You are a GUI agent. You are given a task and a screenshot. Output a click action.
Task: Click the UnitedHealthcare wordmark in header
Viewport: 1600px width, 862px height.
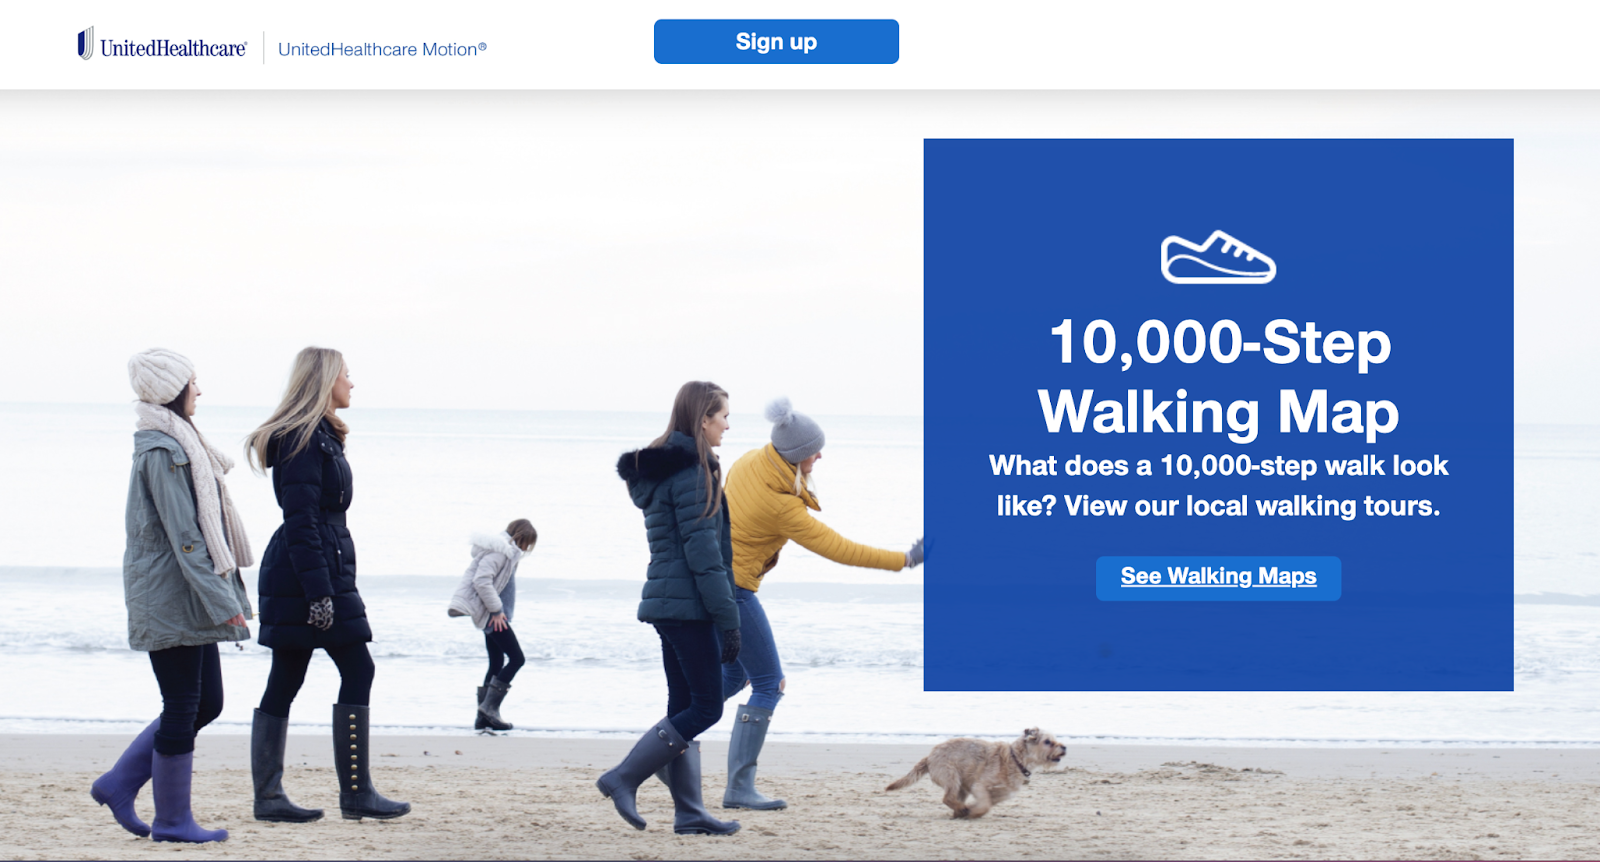pyautogui.click(x=173, y=48)
